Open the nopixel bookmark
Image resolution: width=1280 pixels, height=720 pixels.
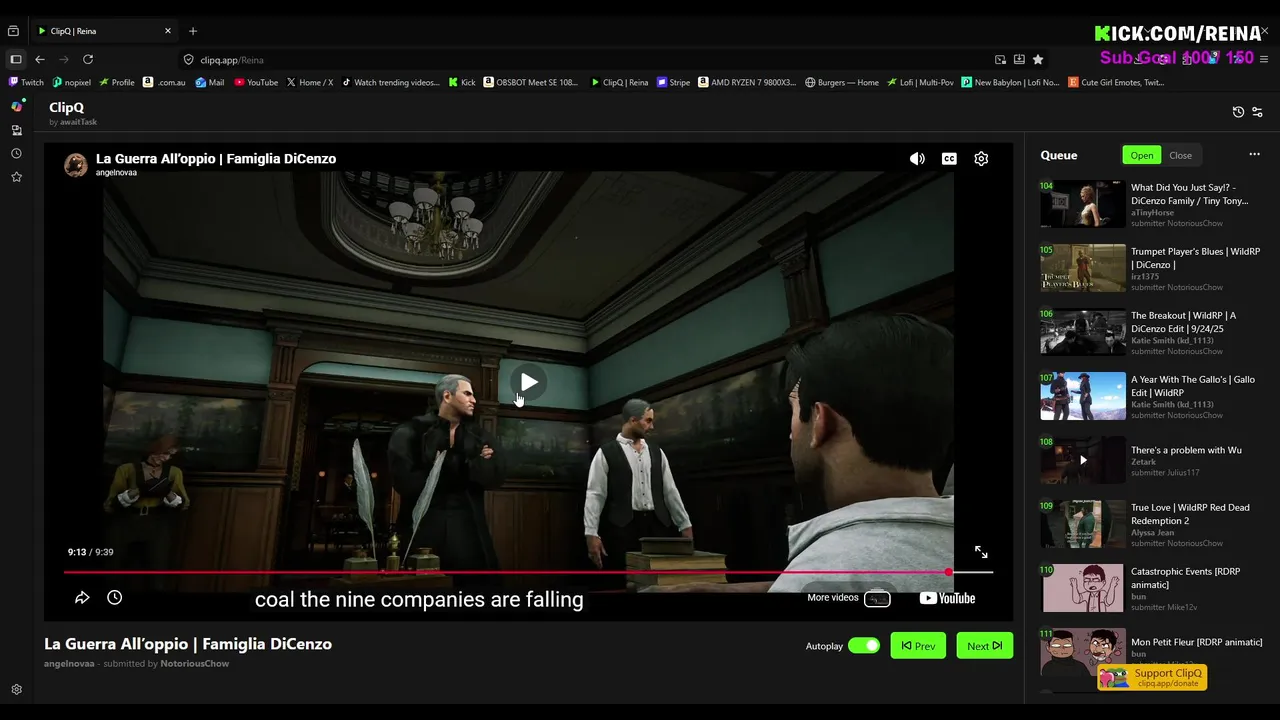[72, 83]
